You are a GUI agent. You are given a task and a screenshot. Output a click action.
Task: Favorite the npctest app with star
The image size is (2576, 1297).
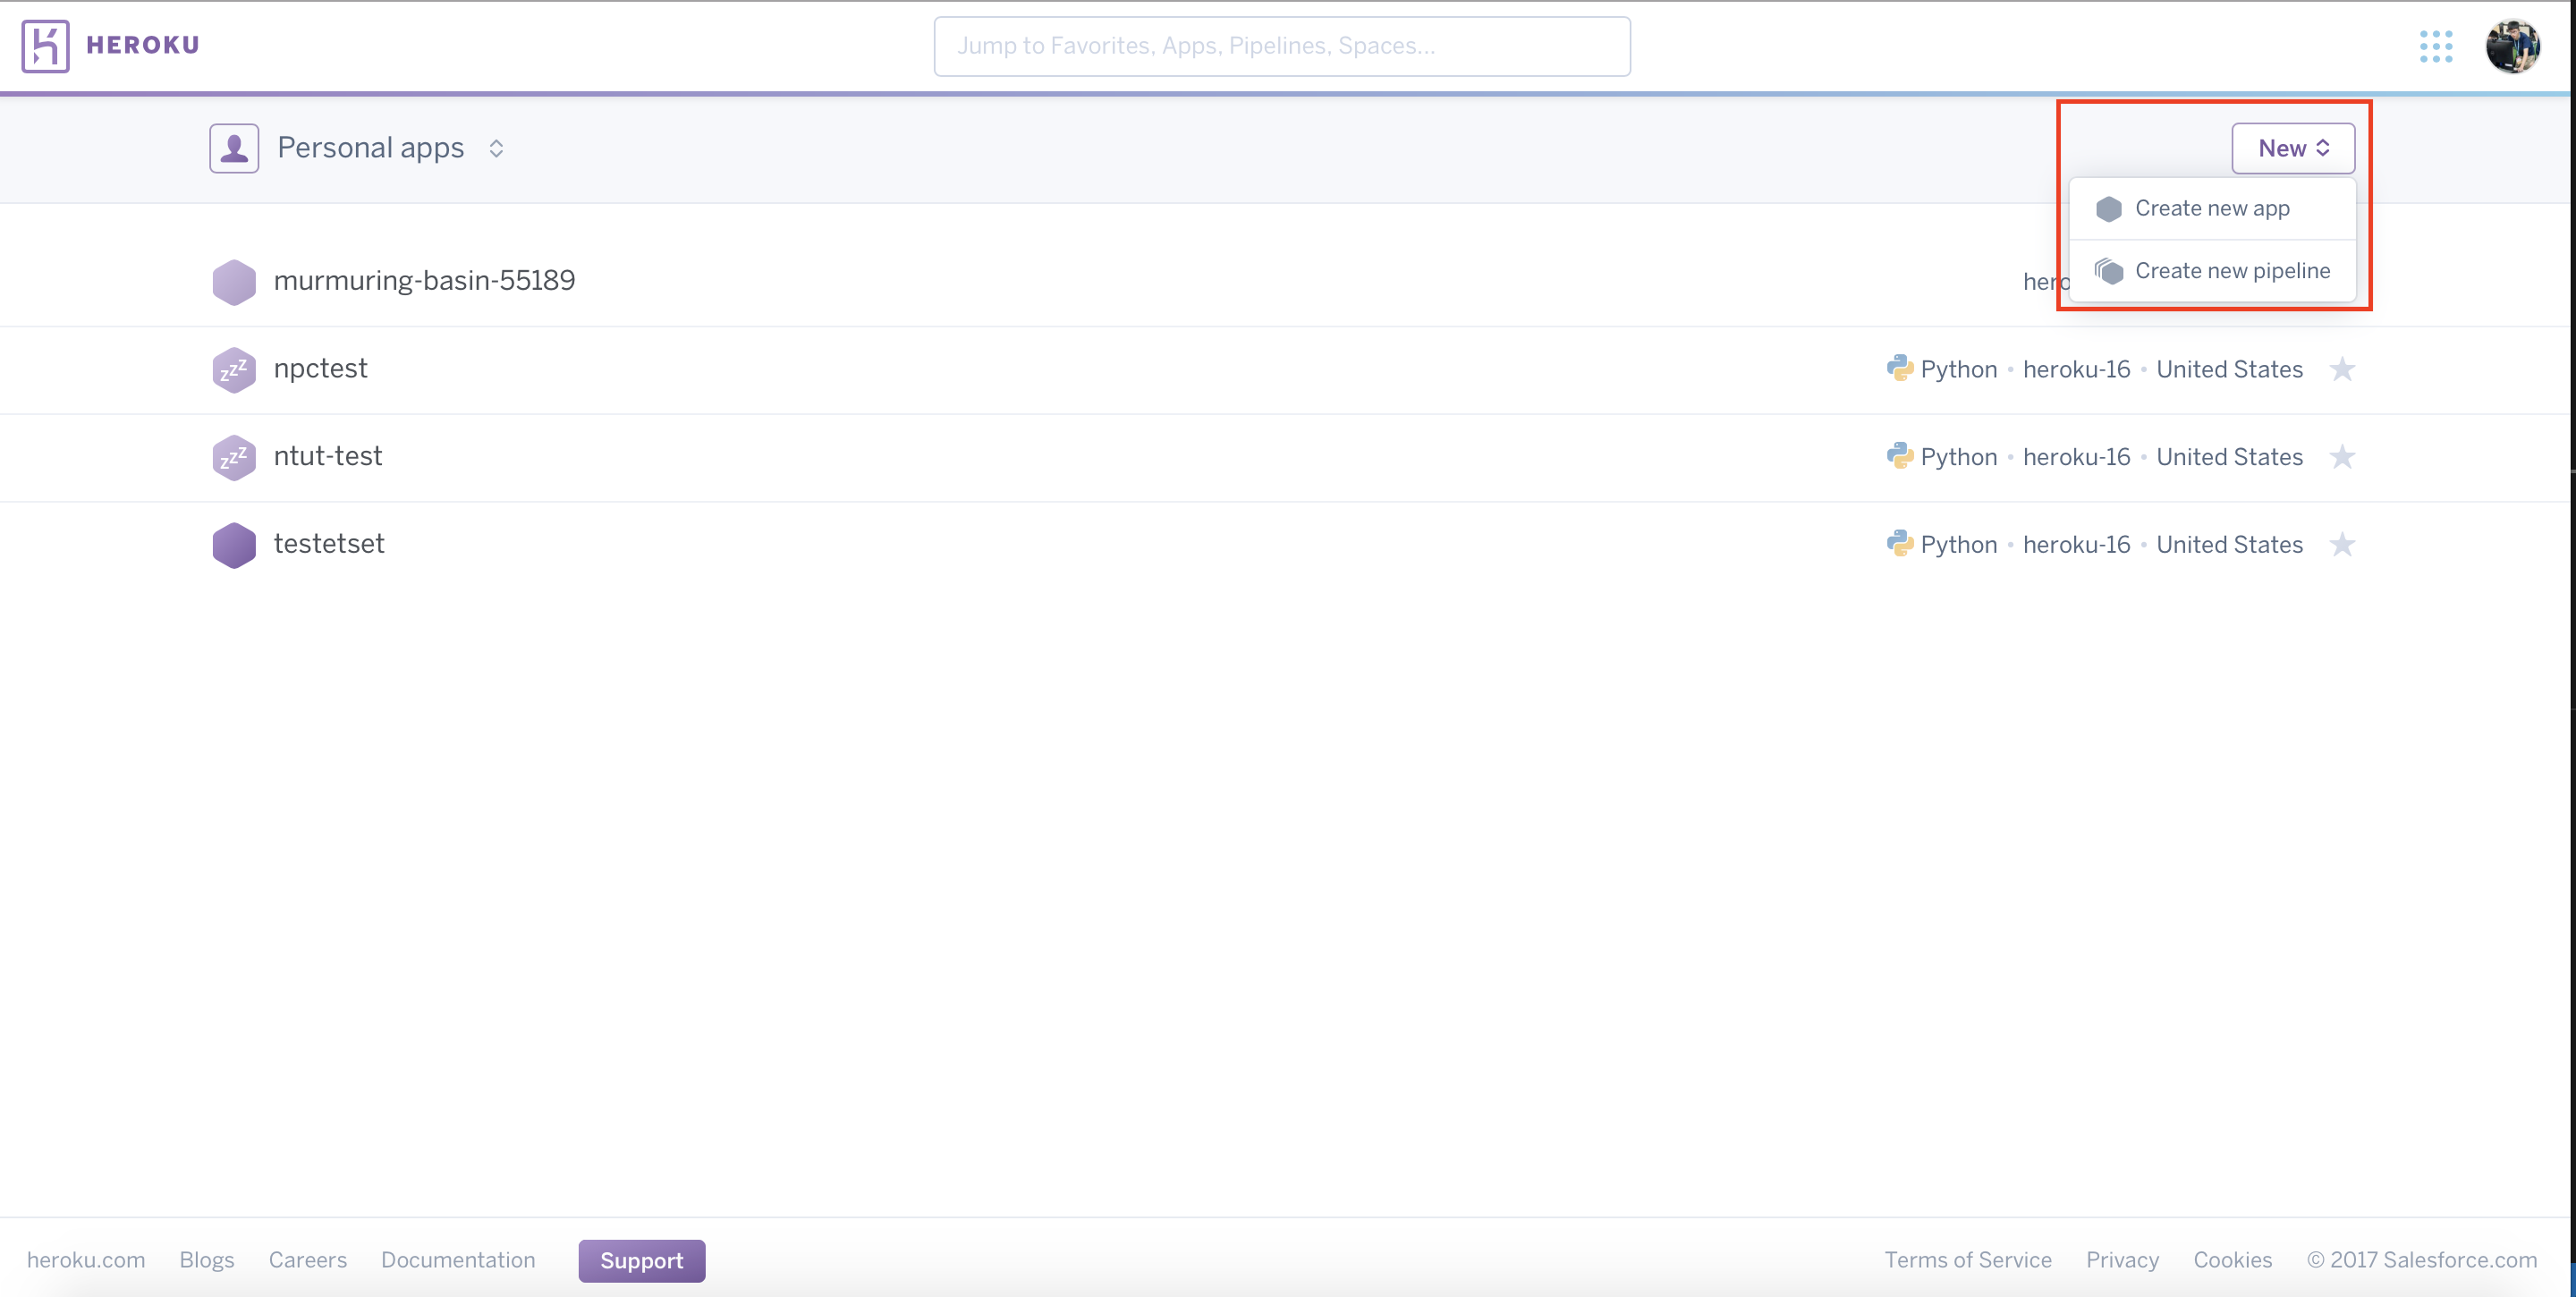click(x=2342, y=370)
